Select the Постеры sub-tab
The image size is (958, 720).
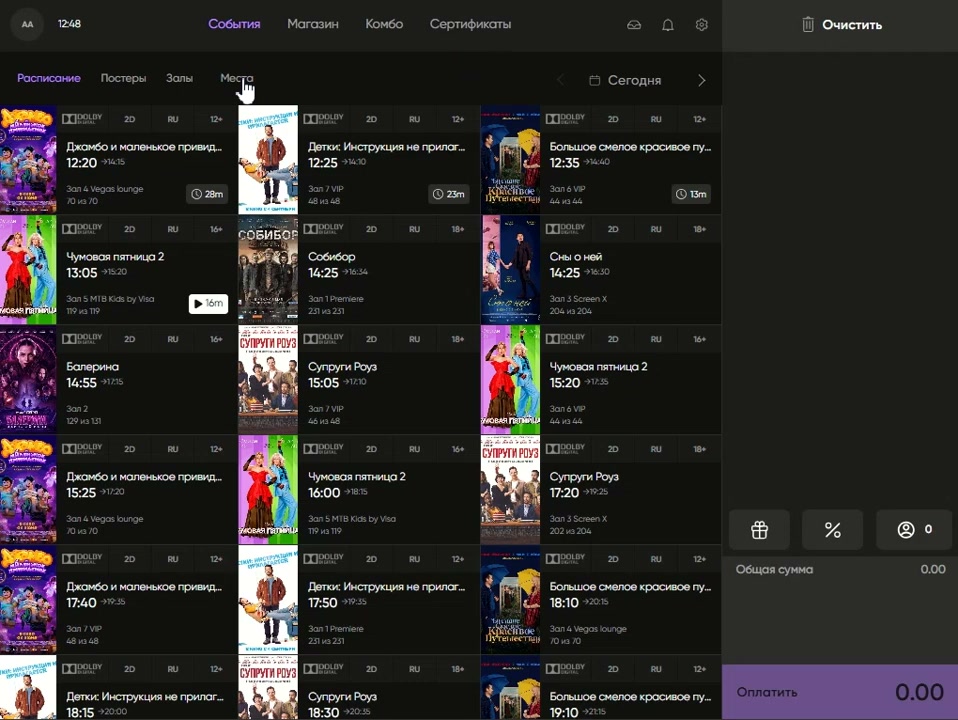pyautogui.click(x=123, y=78)
